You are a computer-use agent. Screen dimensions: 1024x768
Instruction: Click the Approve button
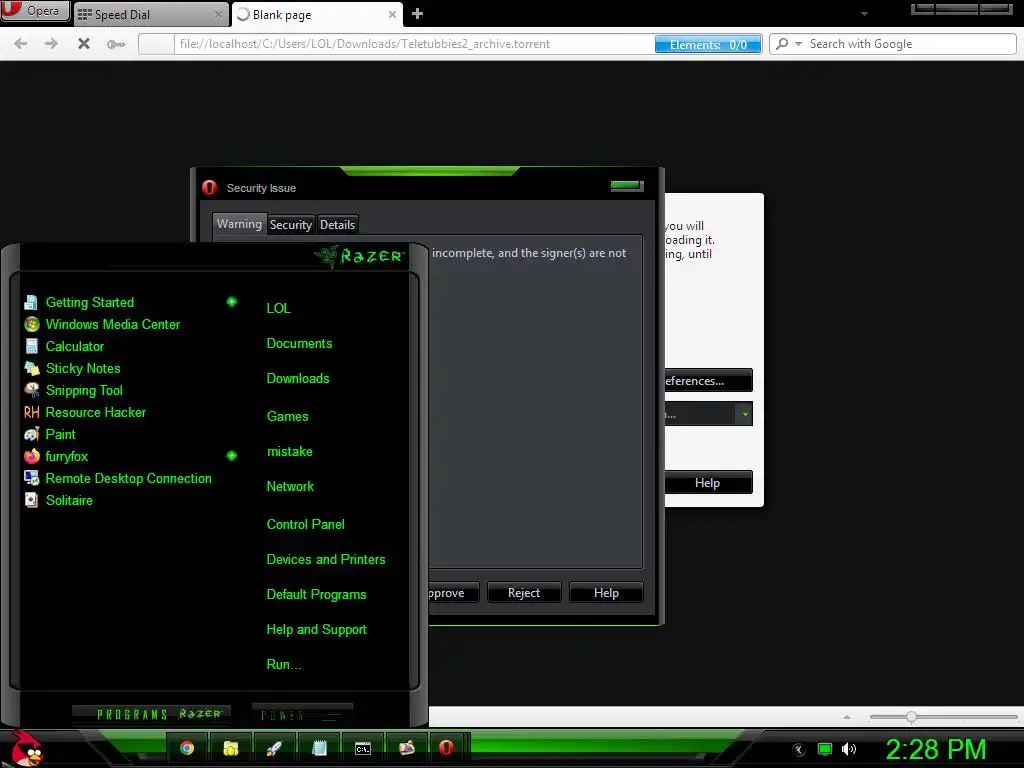tap(453, 593)
